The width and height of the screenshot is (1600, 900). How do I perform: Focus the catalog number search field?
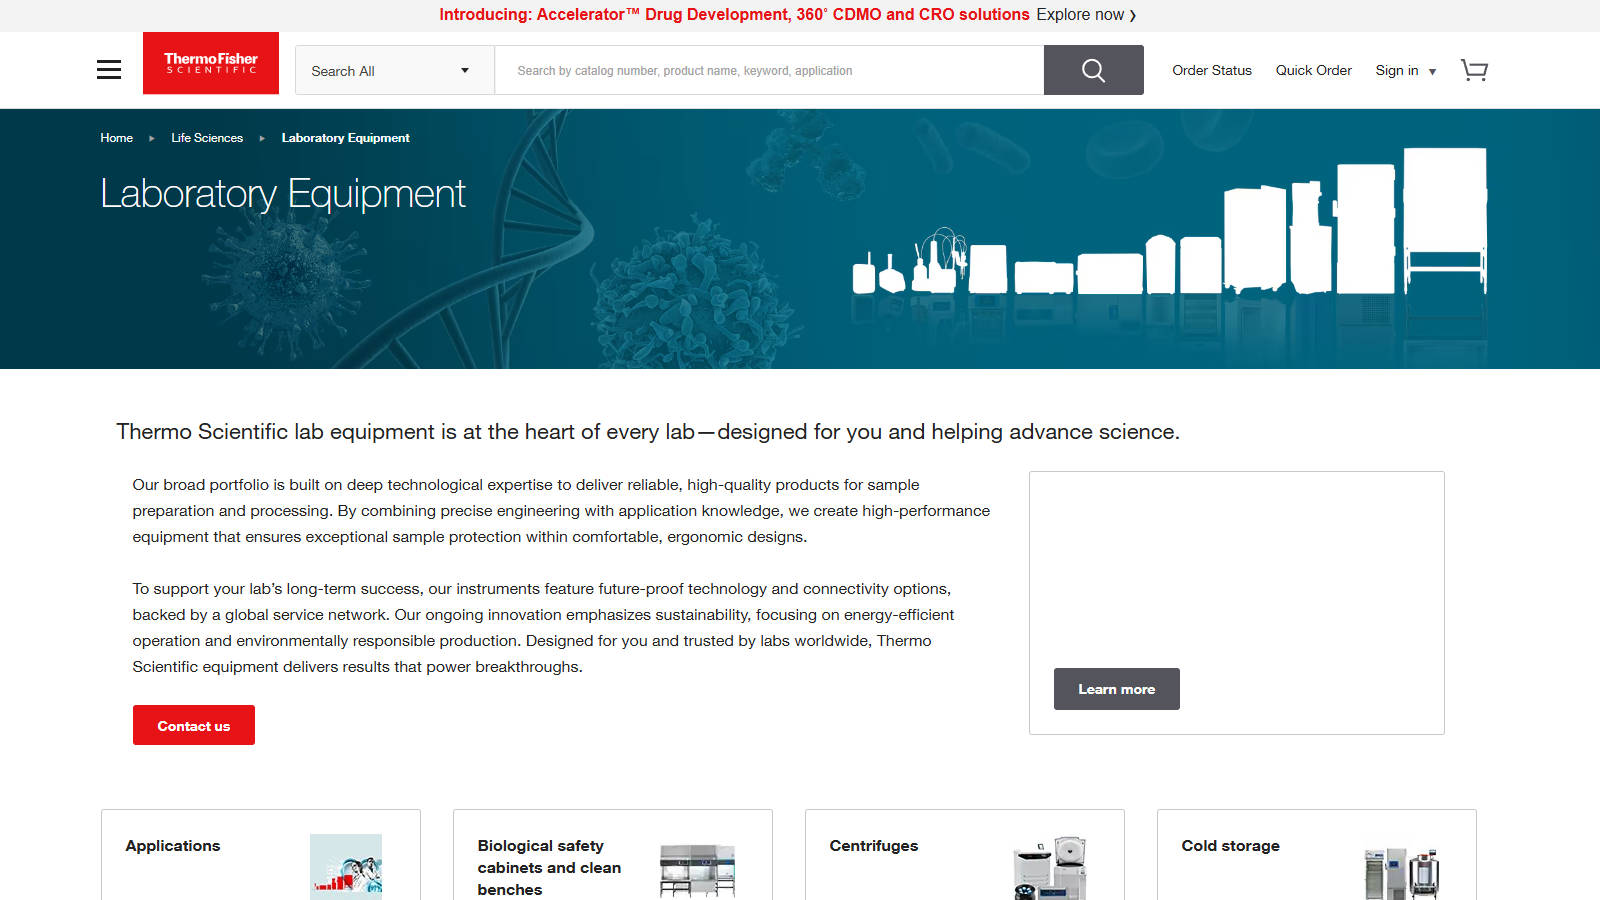click(769, 70)
